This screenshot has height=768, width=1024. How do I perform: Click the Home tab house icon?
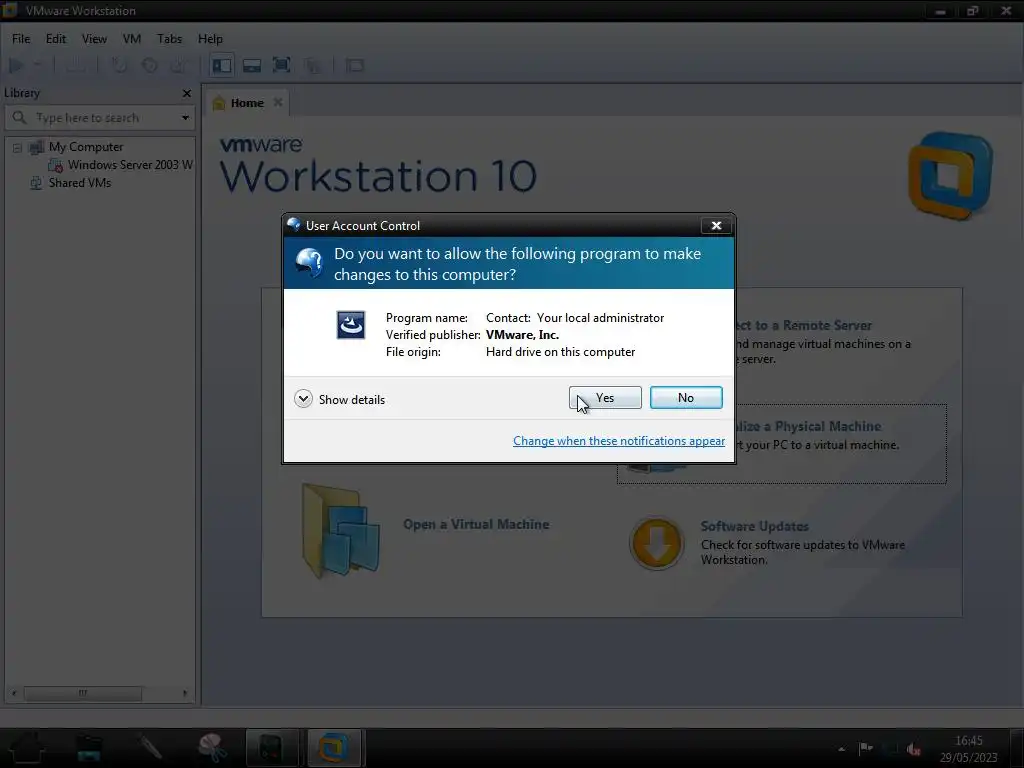pos(219,103)
